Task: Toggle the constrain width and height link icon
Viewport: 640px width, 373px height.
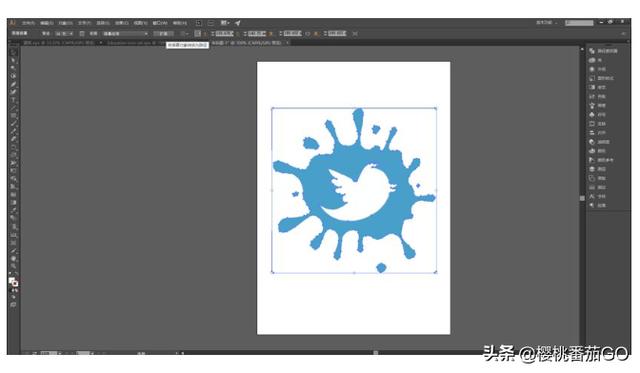Action: (x=308, y=33)
